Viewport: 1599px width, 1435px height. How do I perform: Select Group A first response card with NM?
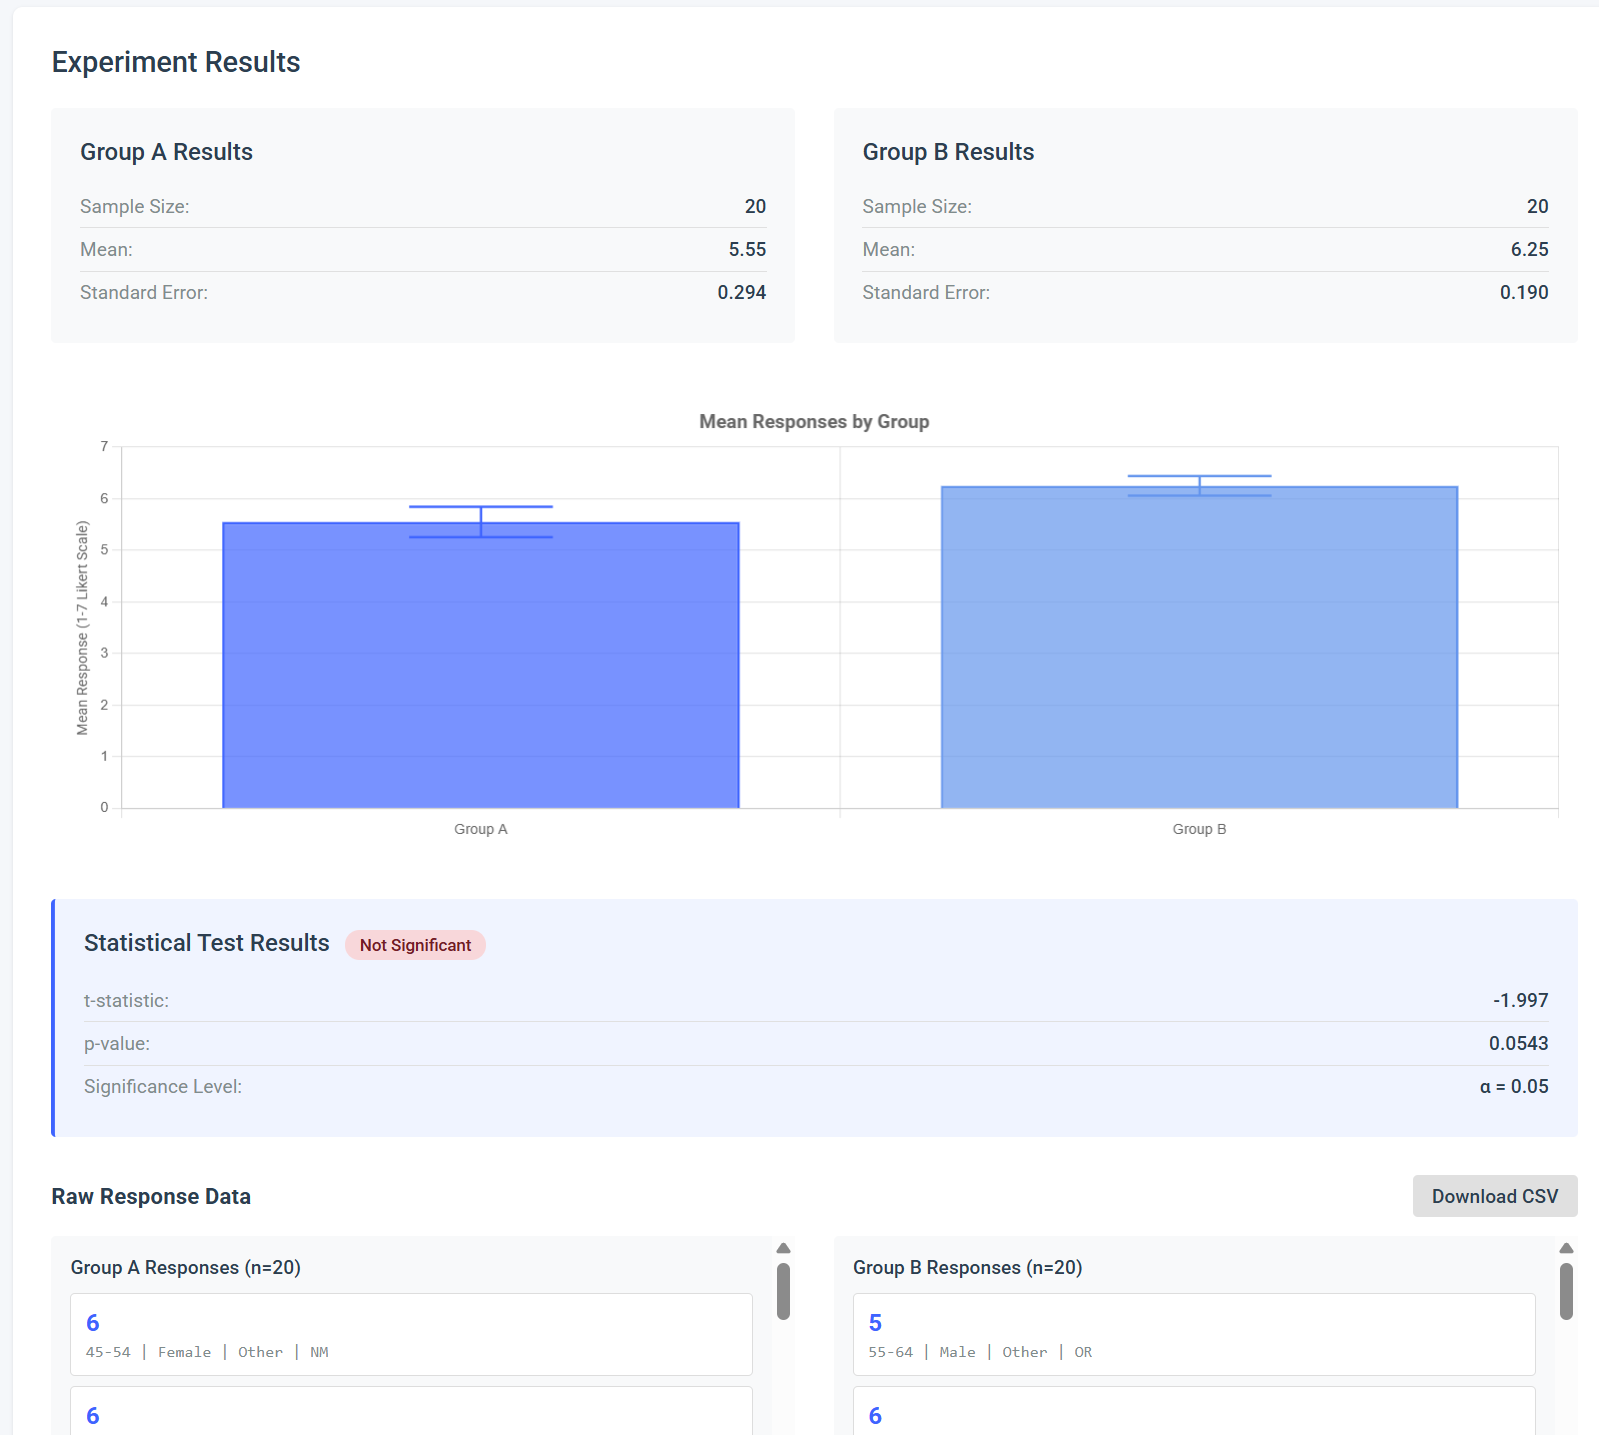click(411, 1334)
